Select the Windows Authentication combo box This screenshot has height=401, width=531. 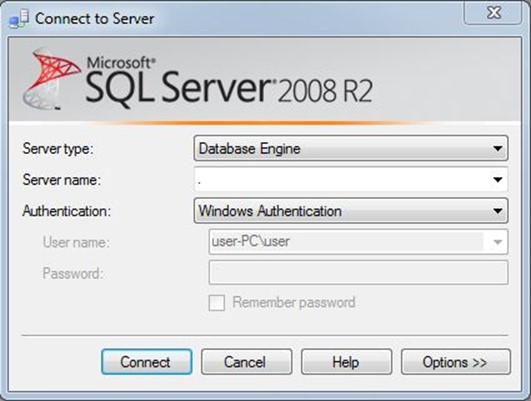(x=351, y=211)
